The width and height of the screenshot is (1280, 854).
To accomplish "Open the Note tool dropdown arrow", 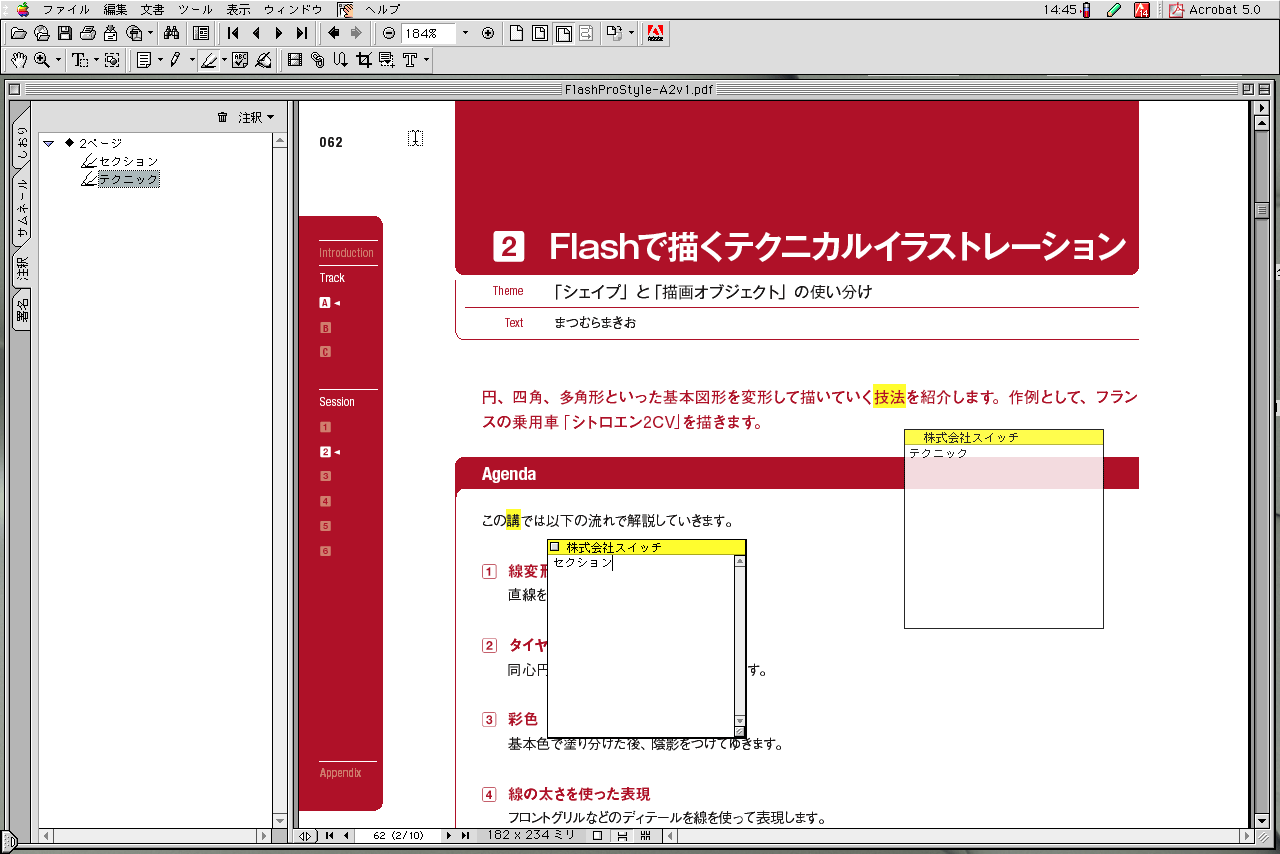I will 160,60.
